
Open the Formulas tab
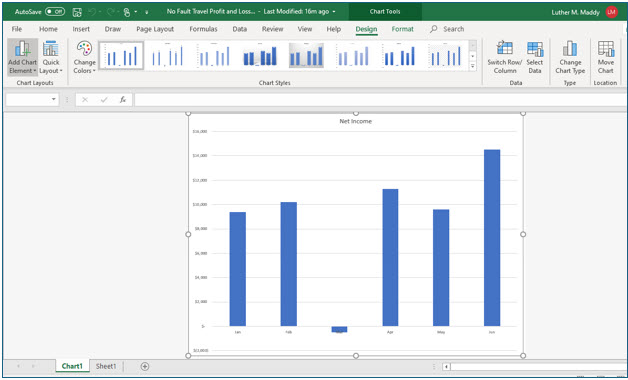tap(203, 29)
